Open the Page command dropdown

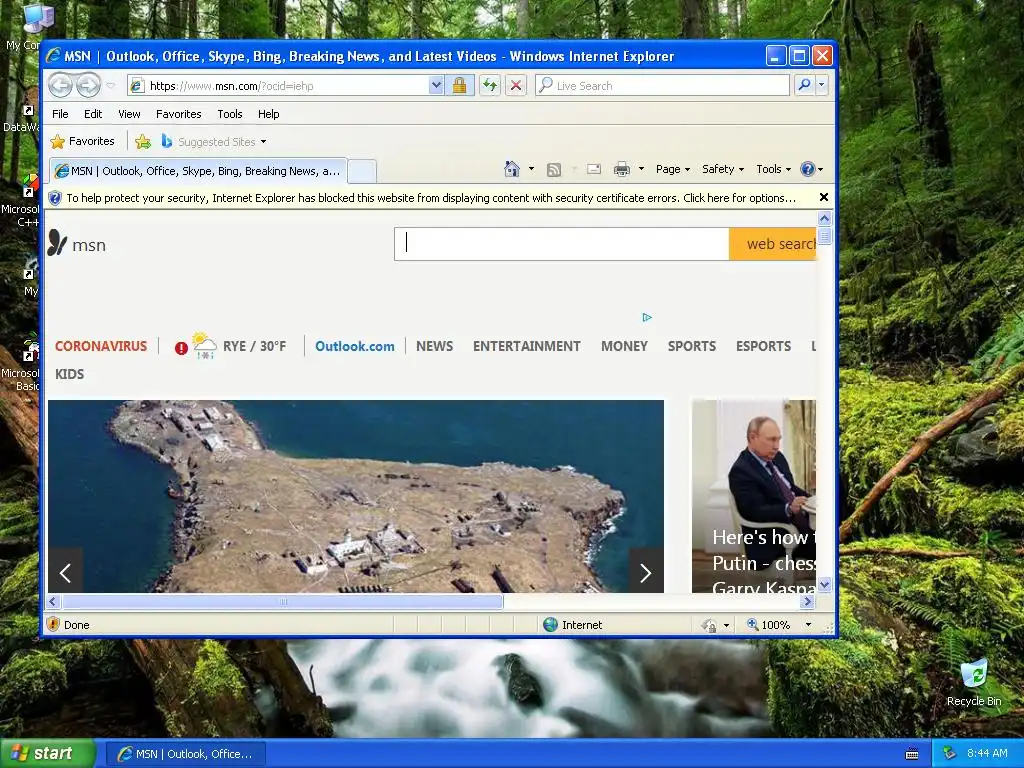[673, 169]
